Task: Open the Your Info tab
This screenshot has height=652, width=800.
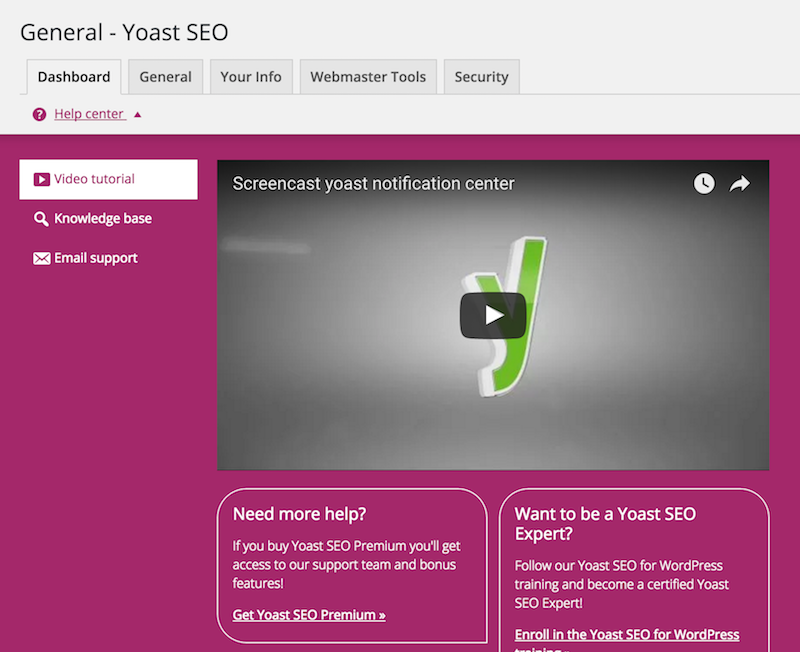Action: 251,77
